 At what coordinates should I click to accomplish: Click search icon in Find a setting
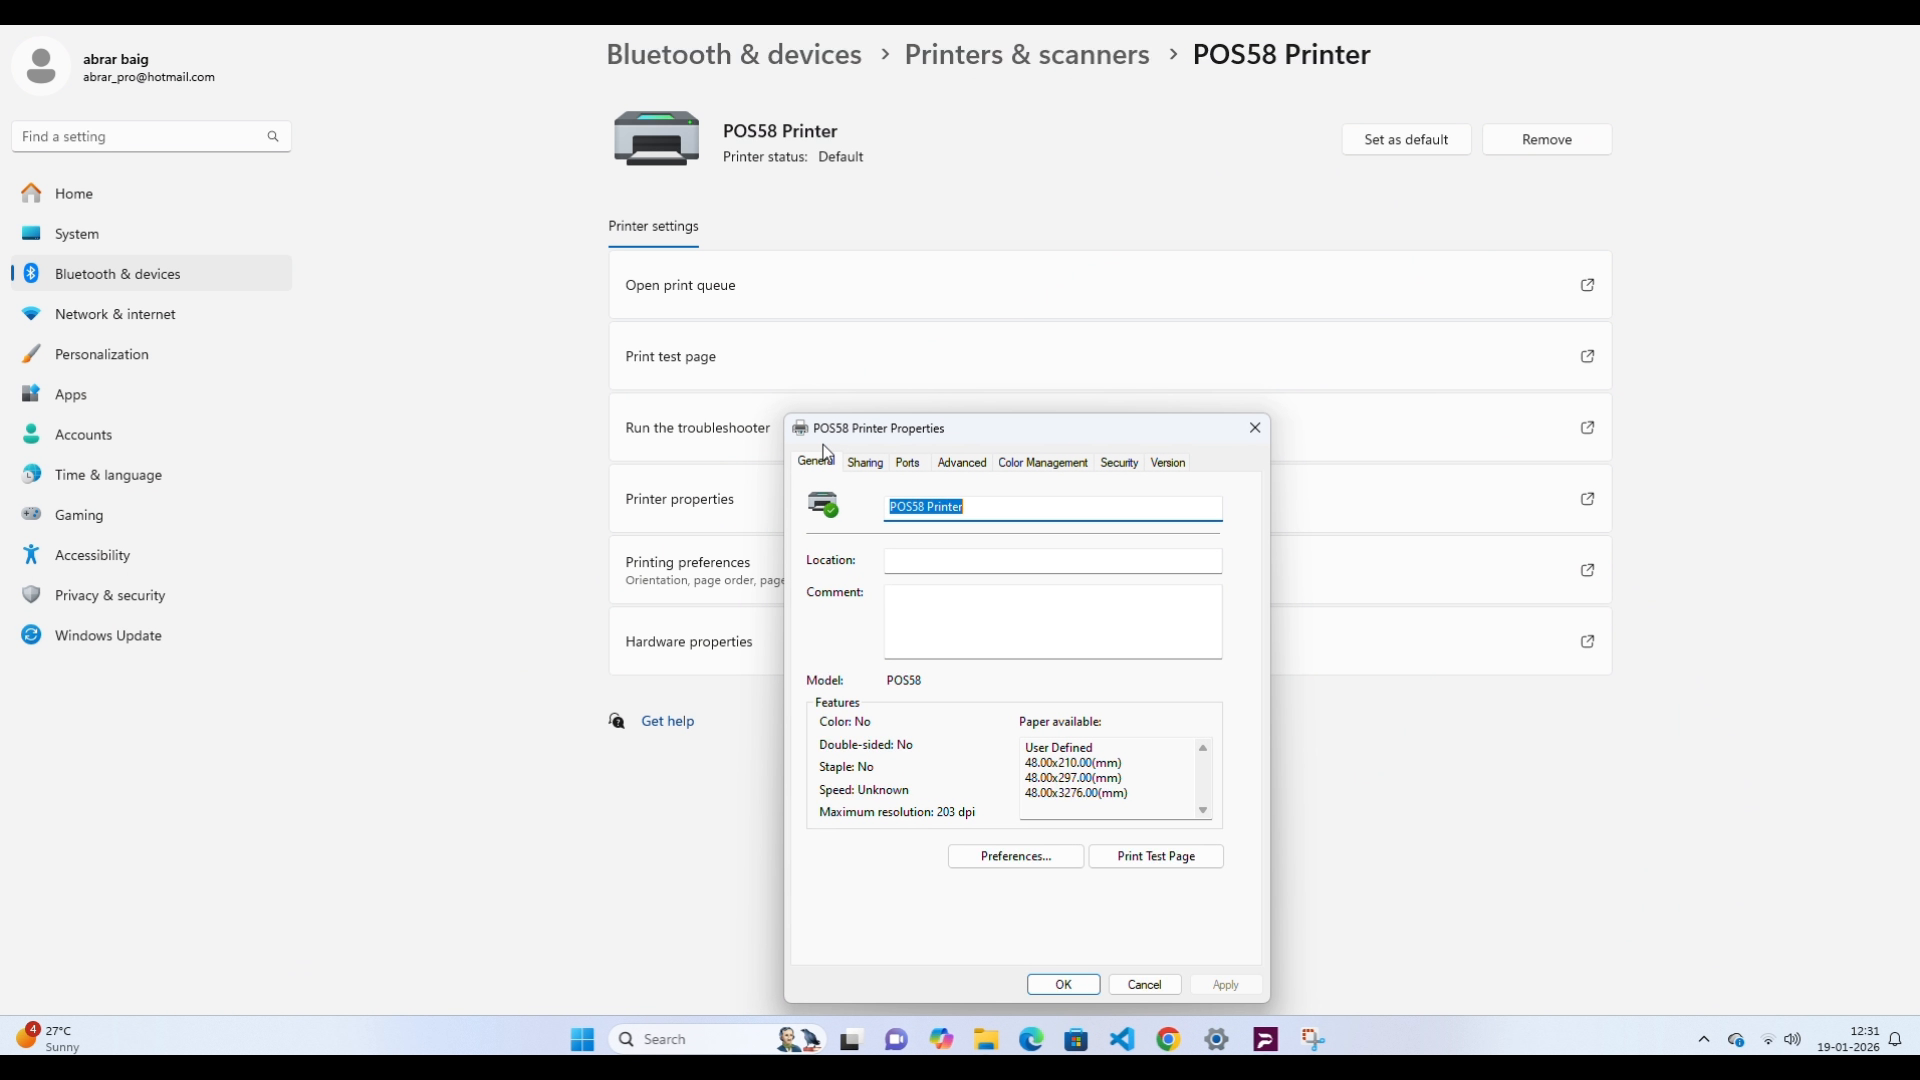tap(272, 136)
